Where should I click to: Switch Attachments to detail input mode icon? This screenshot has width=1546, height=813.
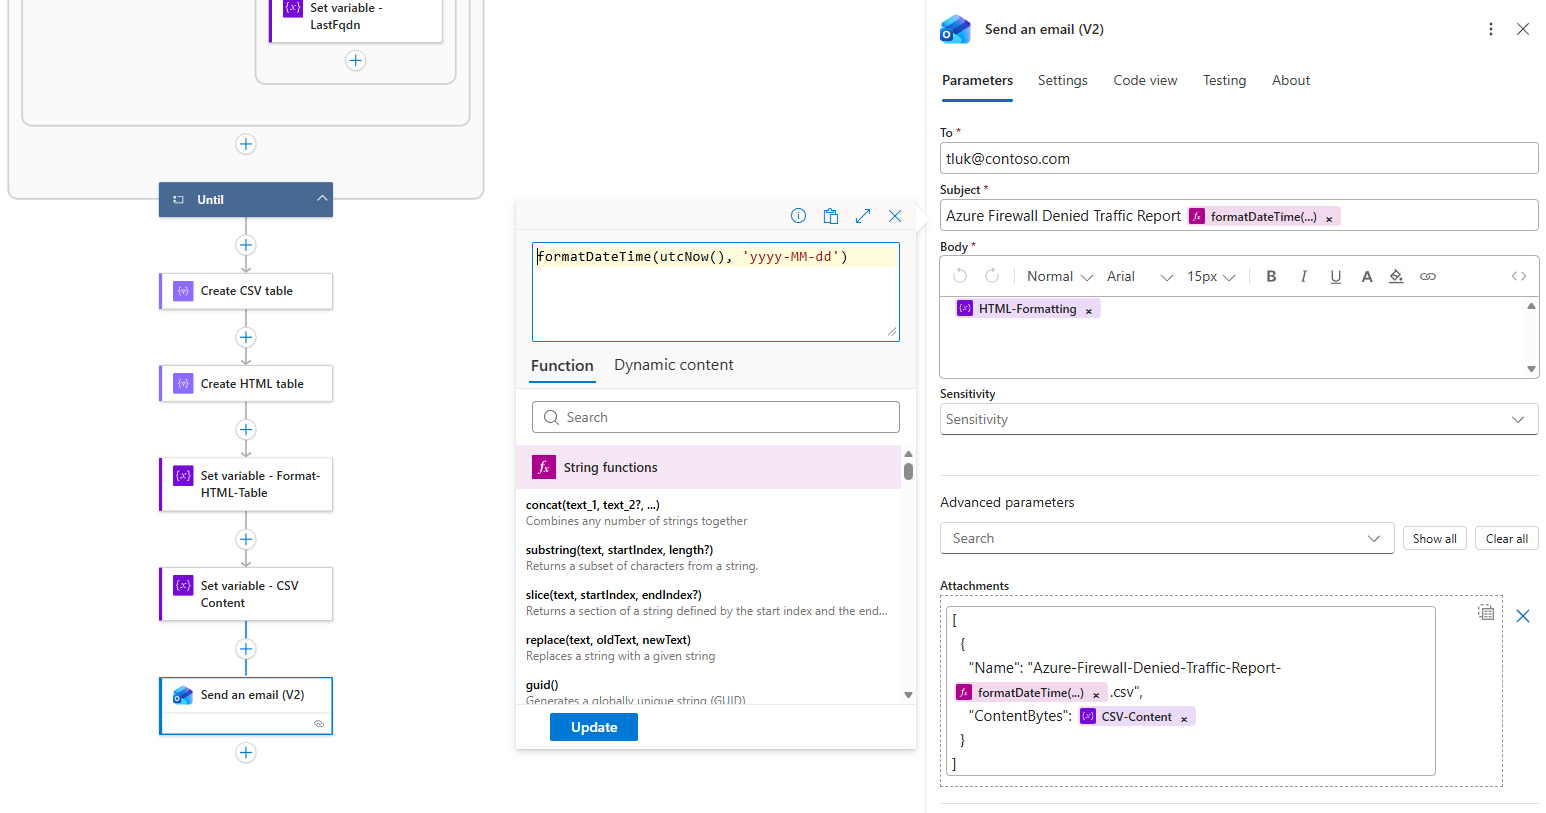pyautogui.click(x=1486, y=612)
